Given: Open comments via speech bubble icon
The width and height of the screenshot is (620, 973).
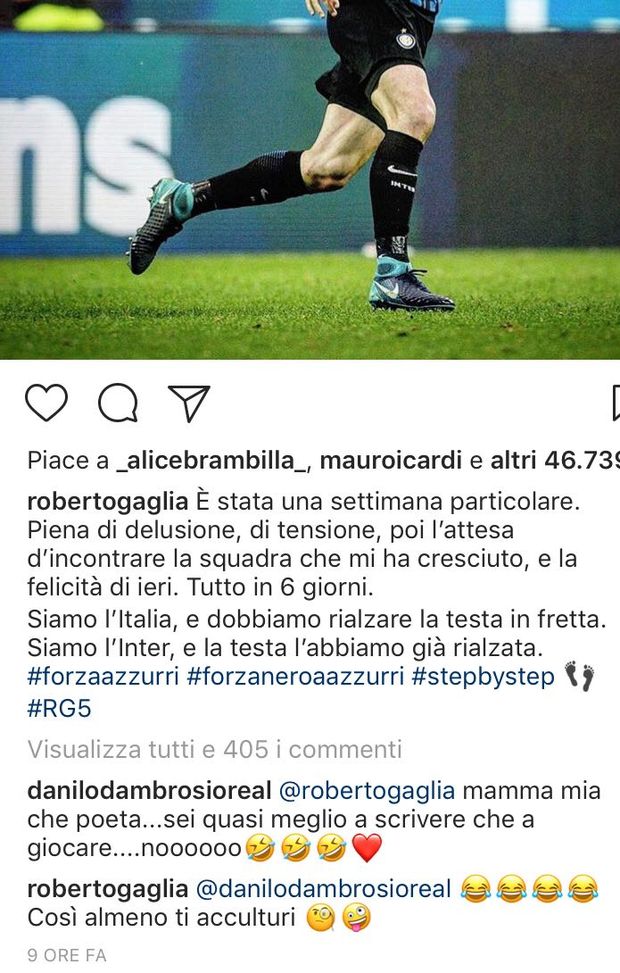Looking at the screenshot, I should [x=118, y=403].
